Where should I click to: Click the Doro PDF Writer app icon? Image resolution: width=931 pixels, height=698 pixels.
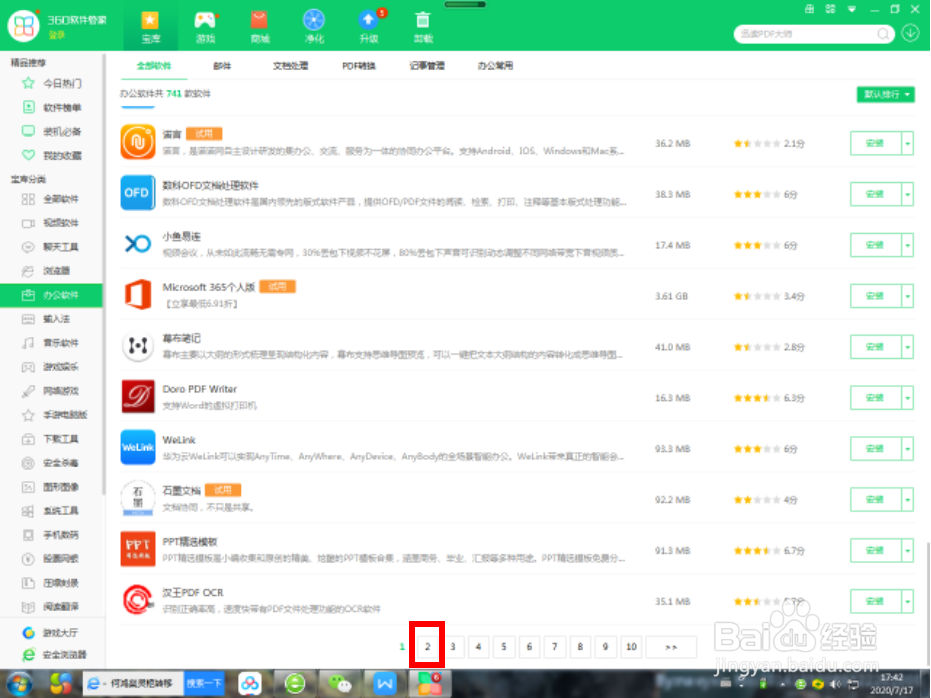(x=138, y=396)
